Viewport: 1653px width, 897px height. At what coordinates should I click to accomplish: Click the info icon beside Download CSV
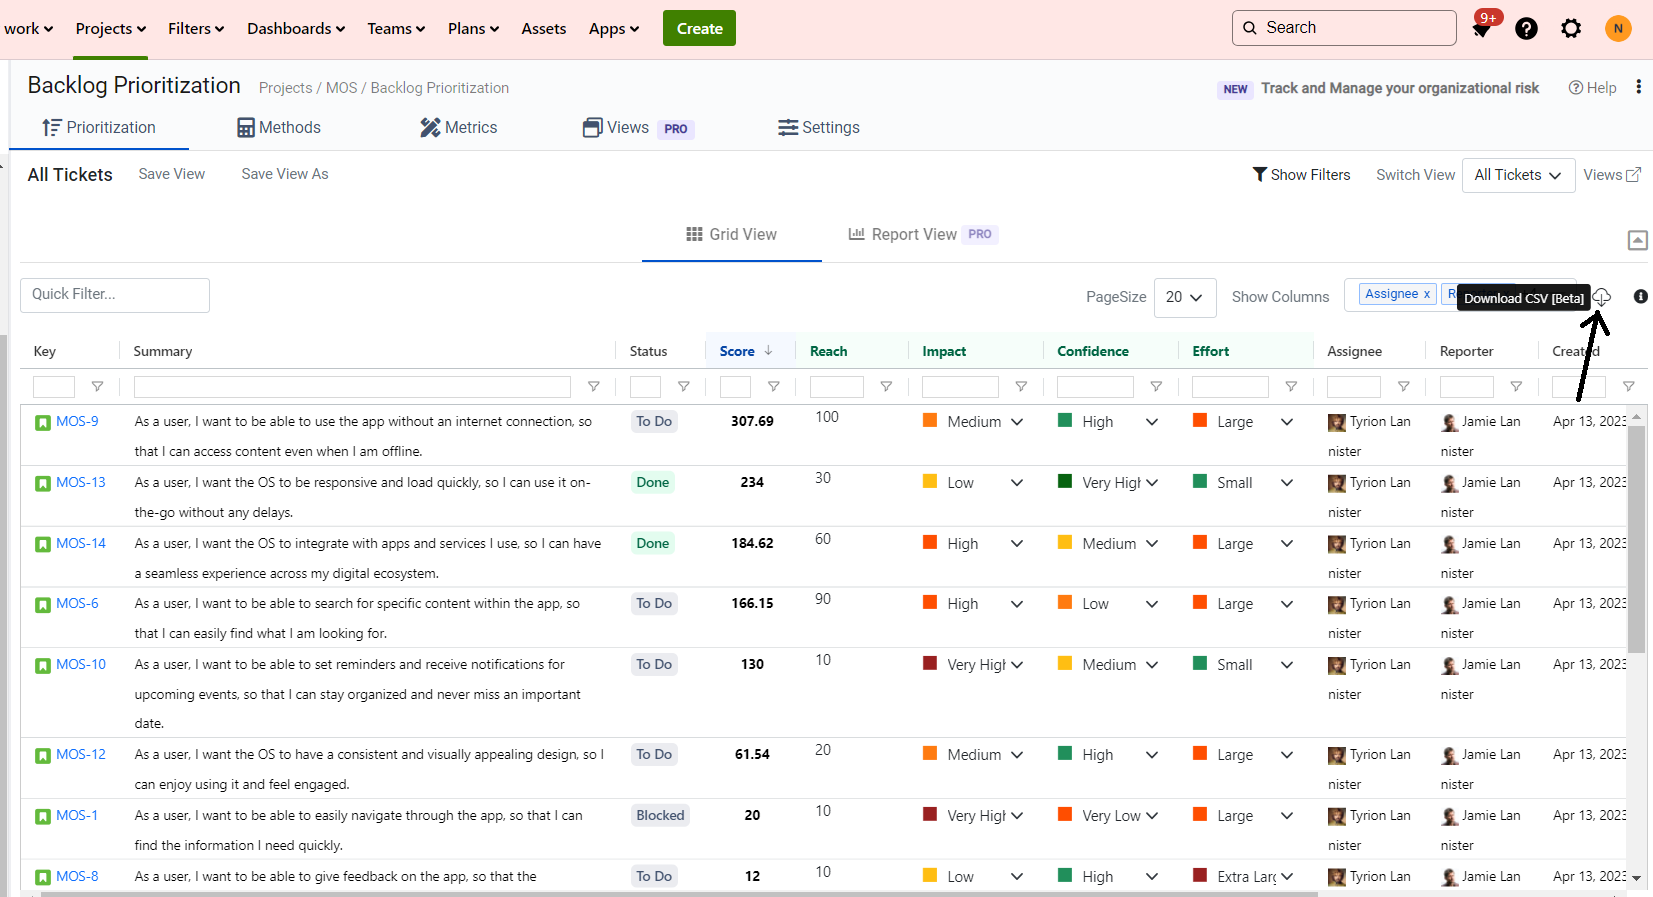[1640, 297]
